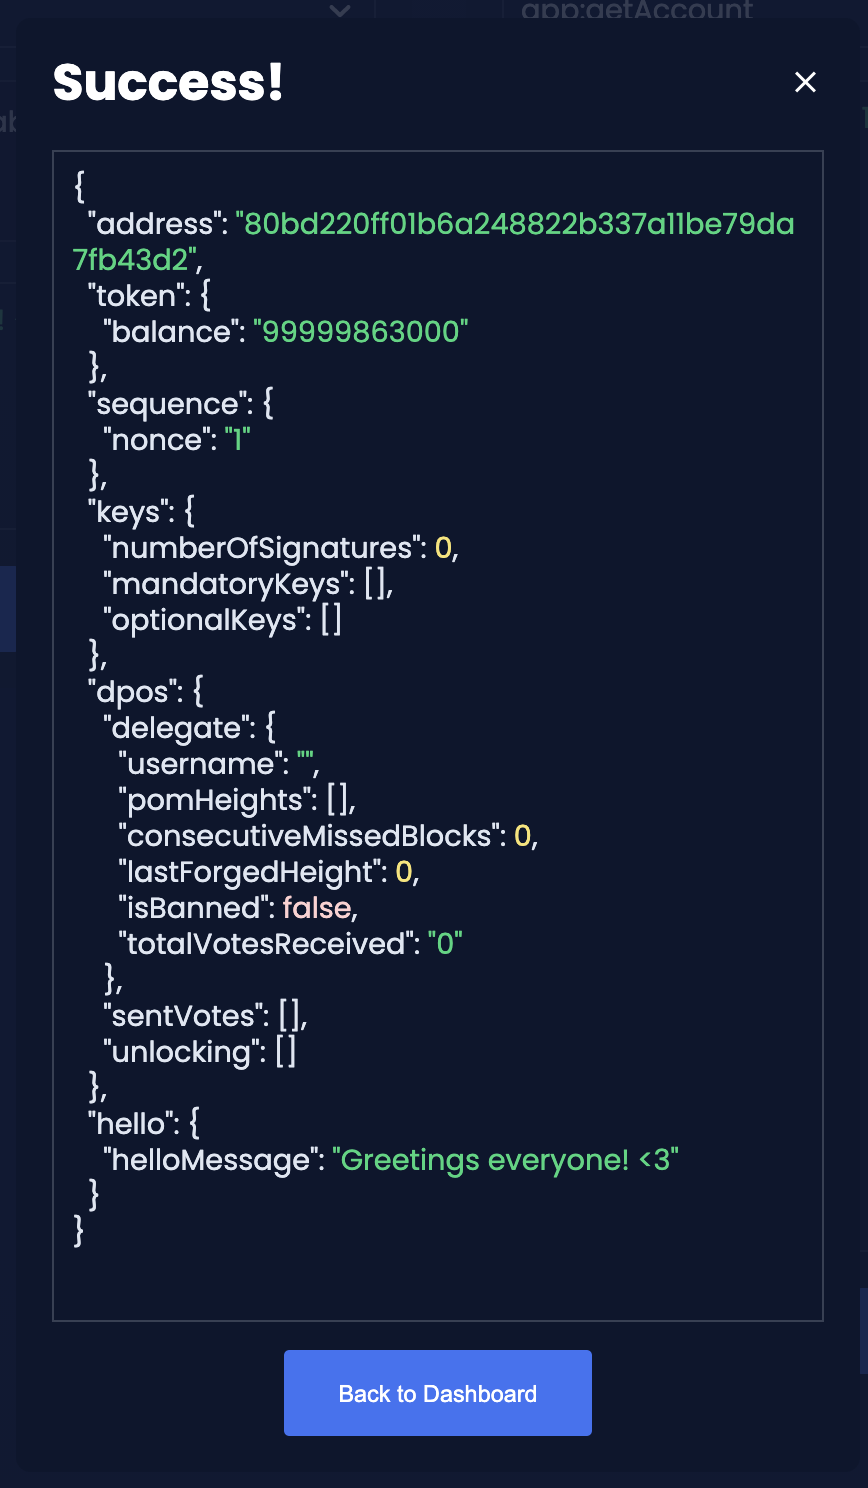Click the Success! heading text
This screenshot has width=868, height=1488.
point(168,82)
